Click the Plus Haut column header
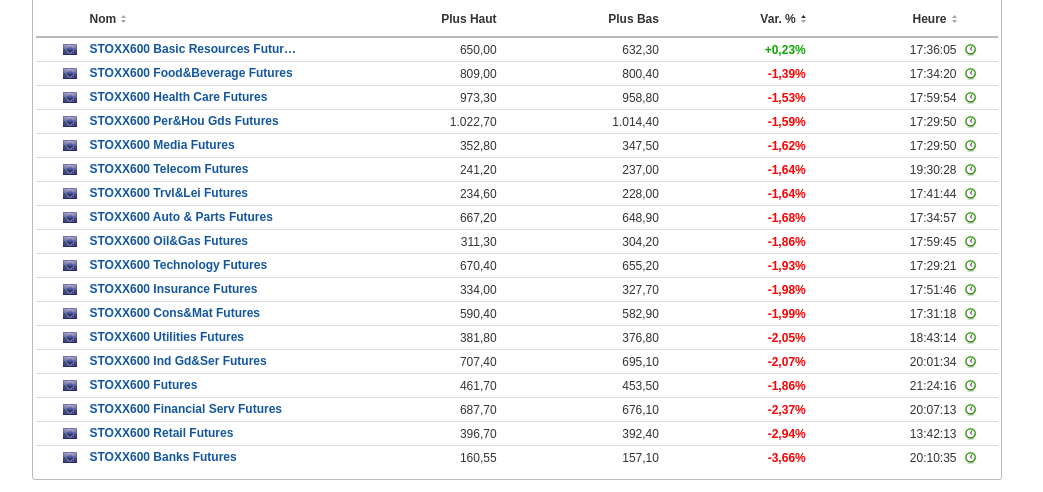Viewport: 1043px width, 492px height. click(468, 19)
